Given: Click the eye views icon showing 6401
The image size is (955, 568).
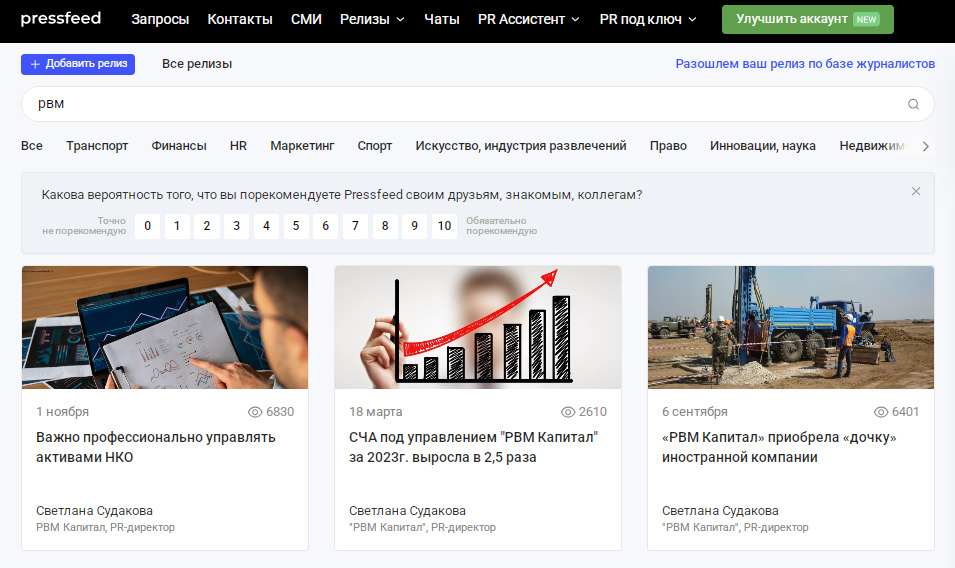Looking at the screenshot, I should coord(881,412).
